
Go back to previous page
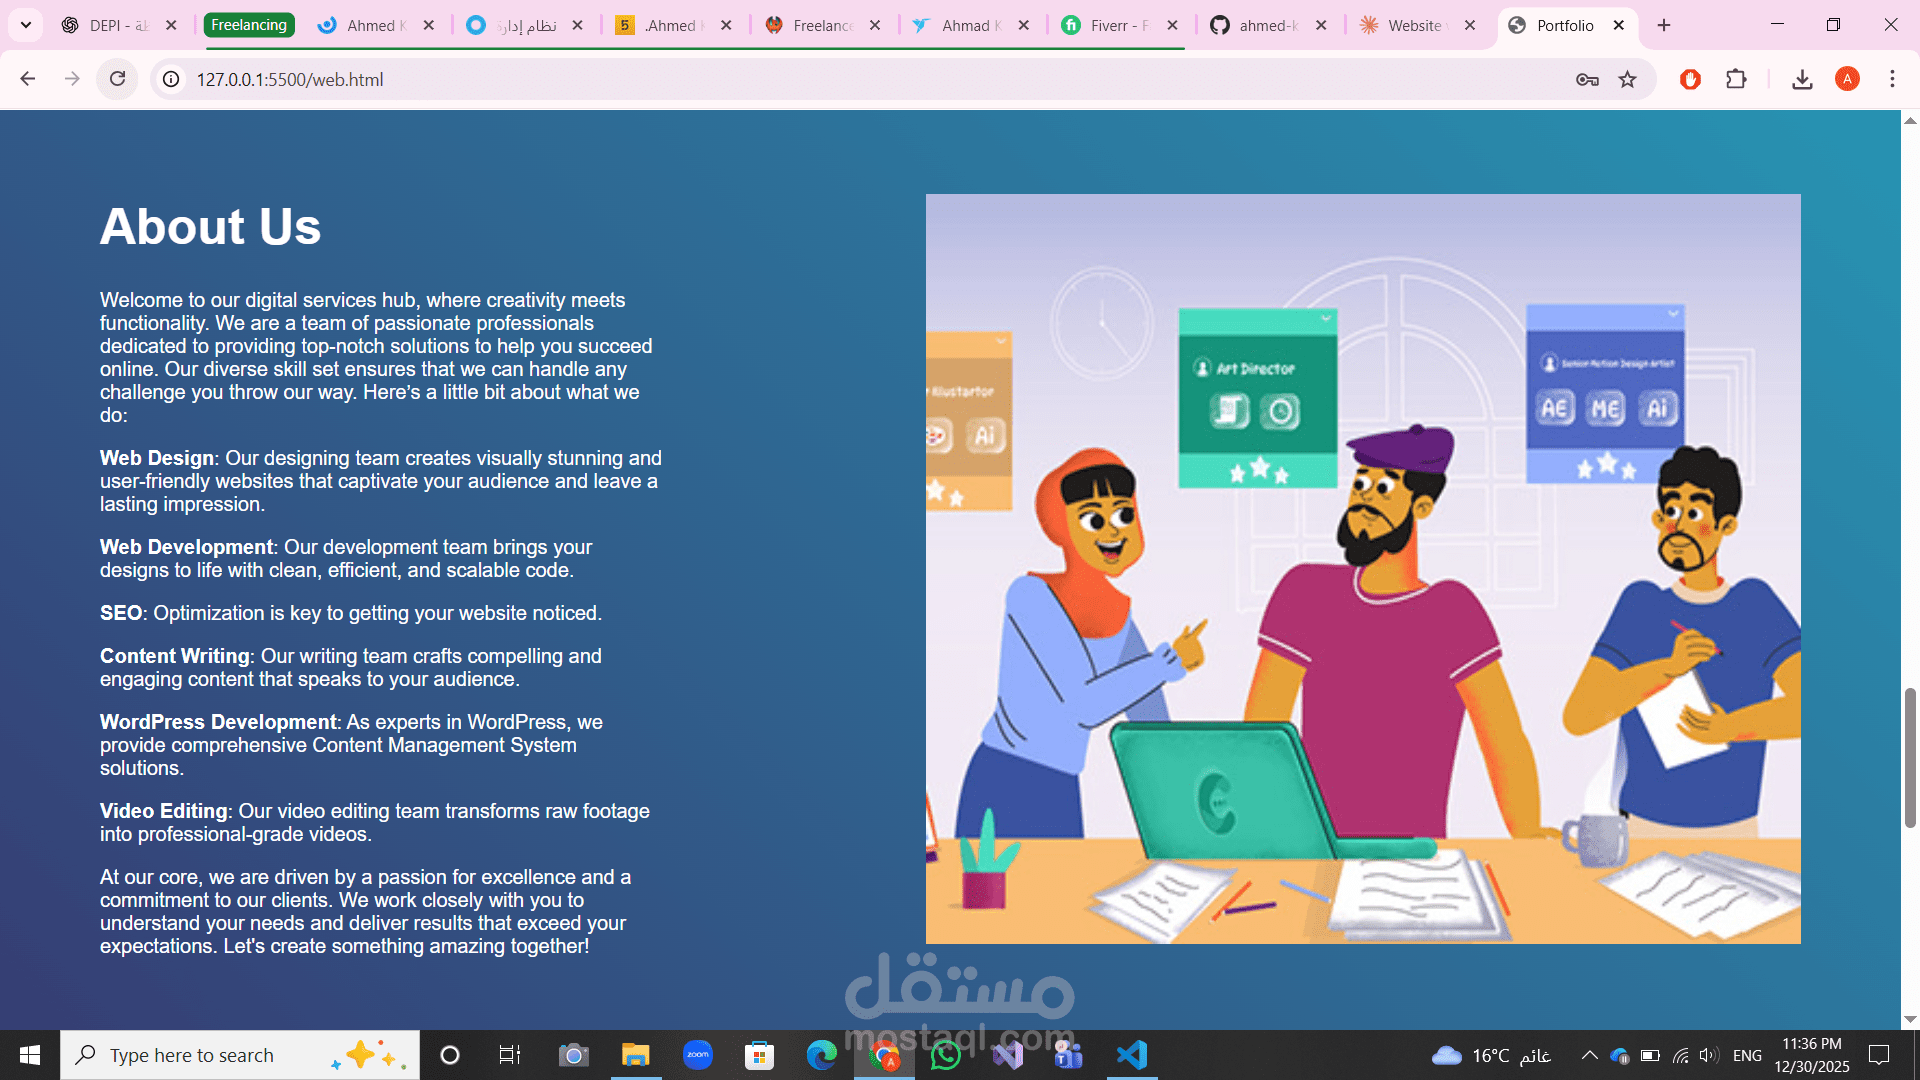point(28,79)
